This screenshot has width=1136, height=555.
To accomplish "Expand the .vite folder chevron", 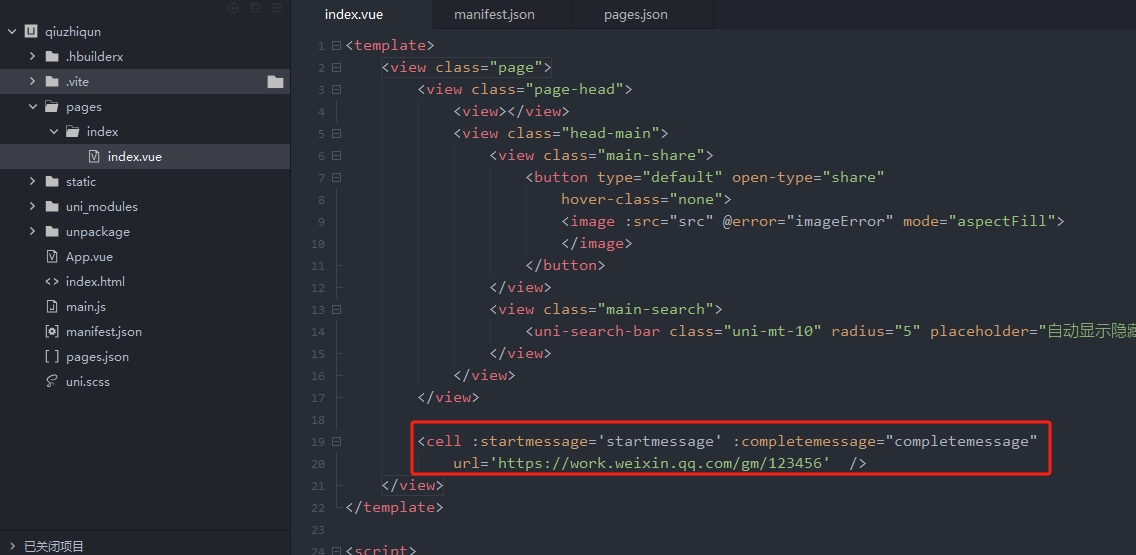I will pos(32,81).
